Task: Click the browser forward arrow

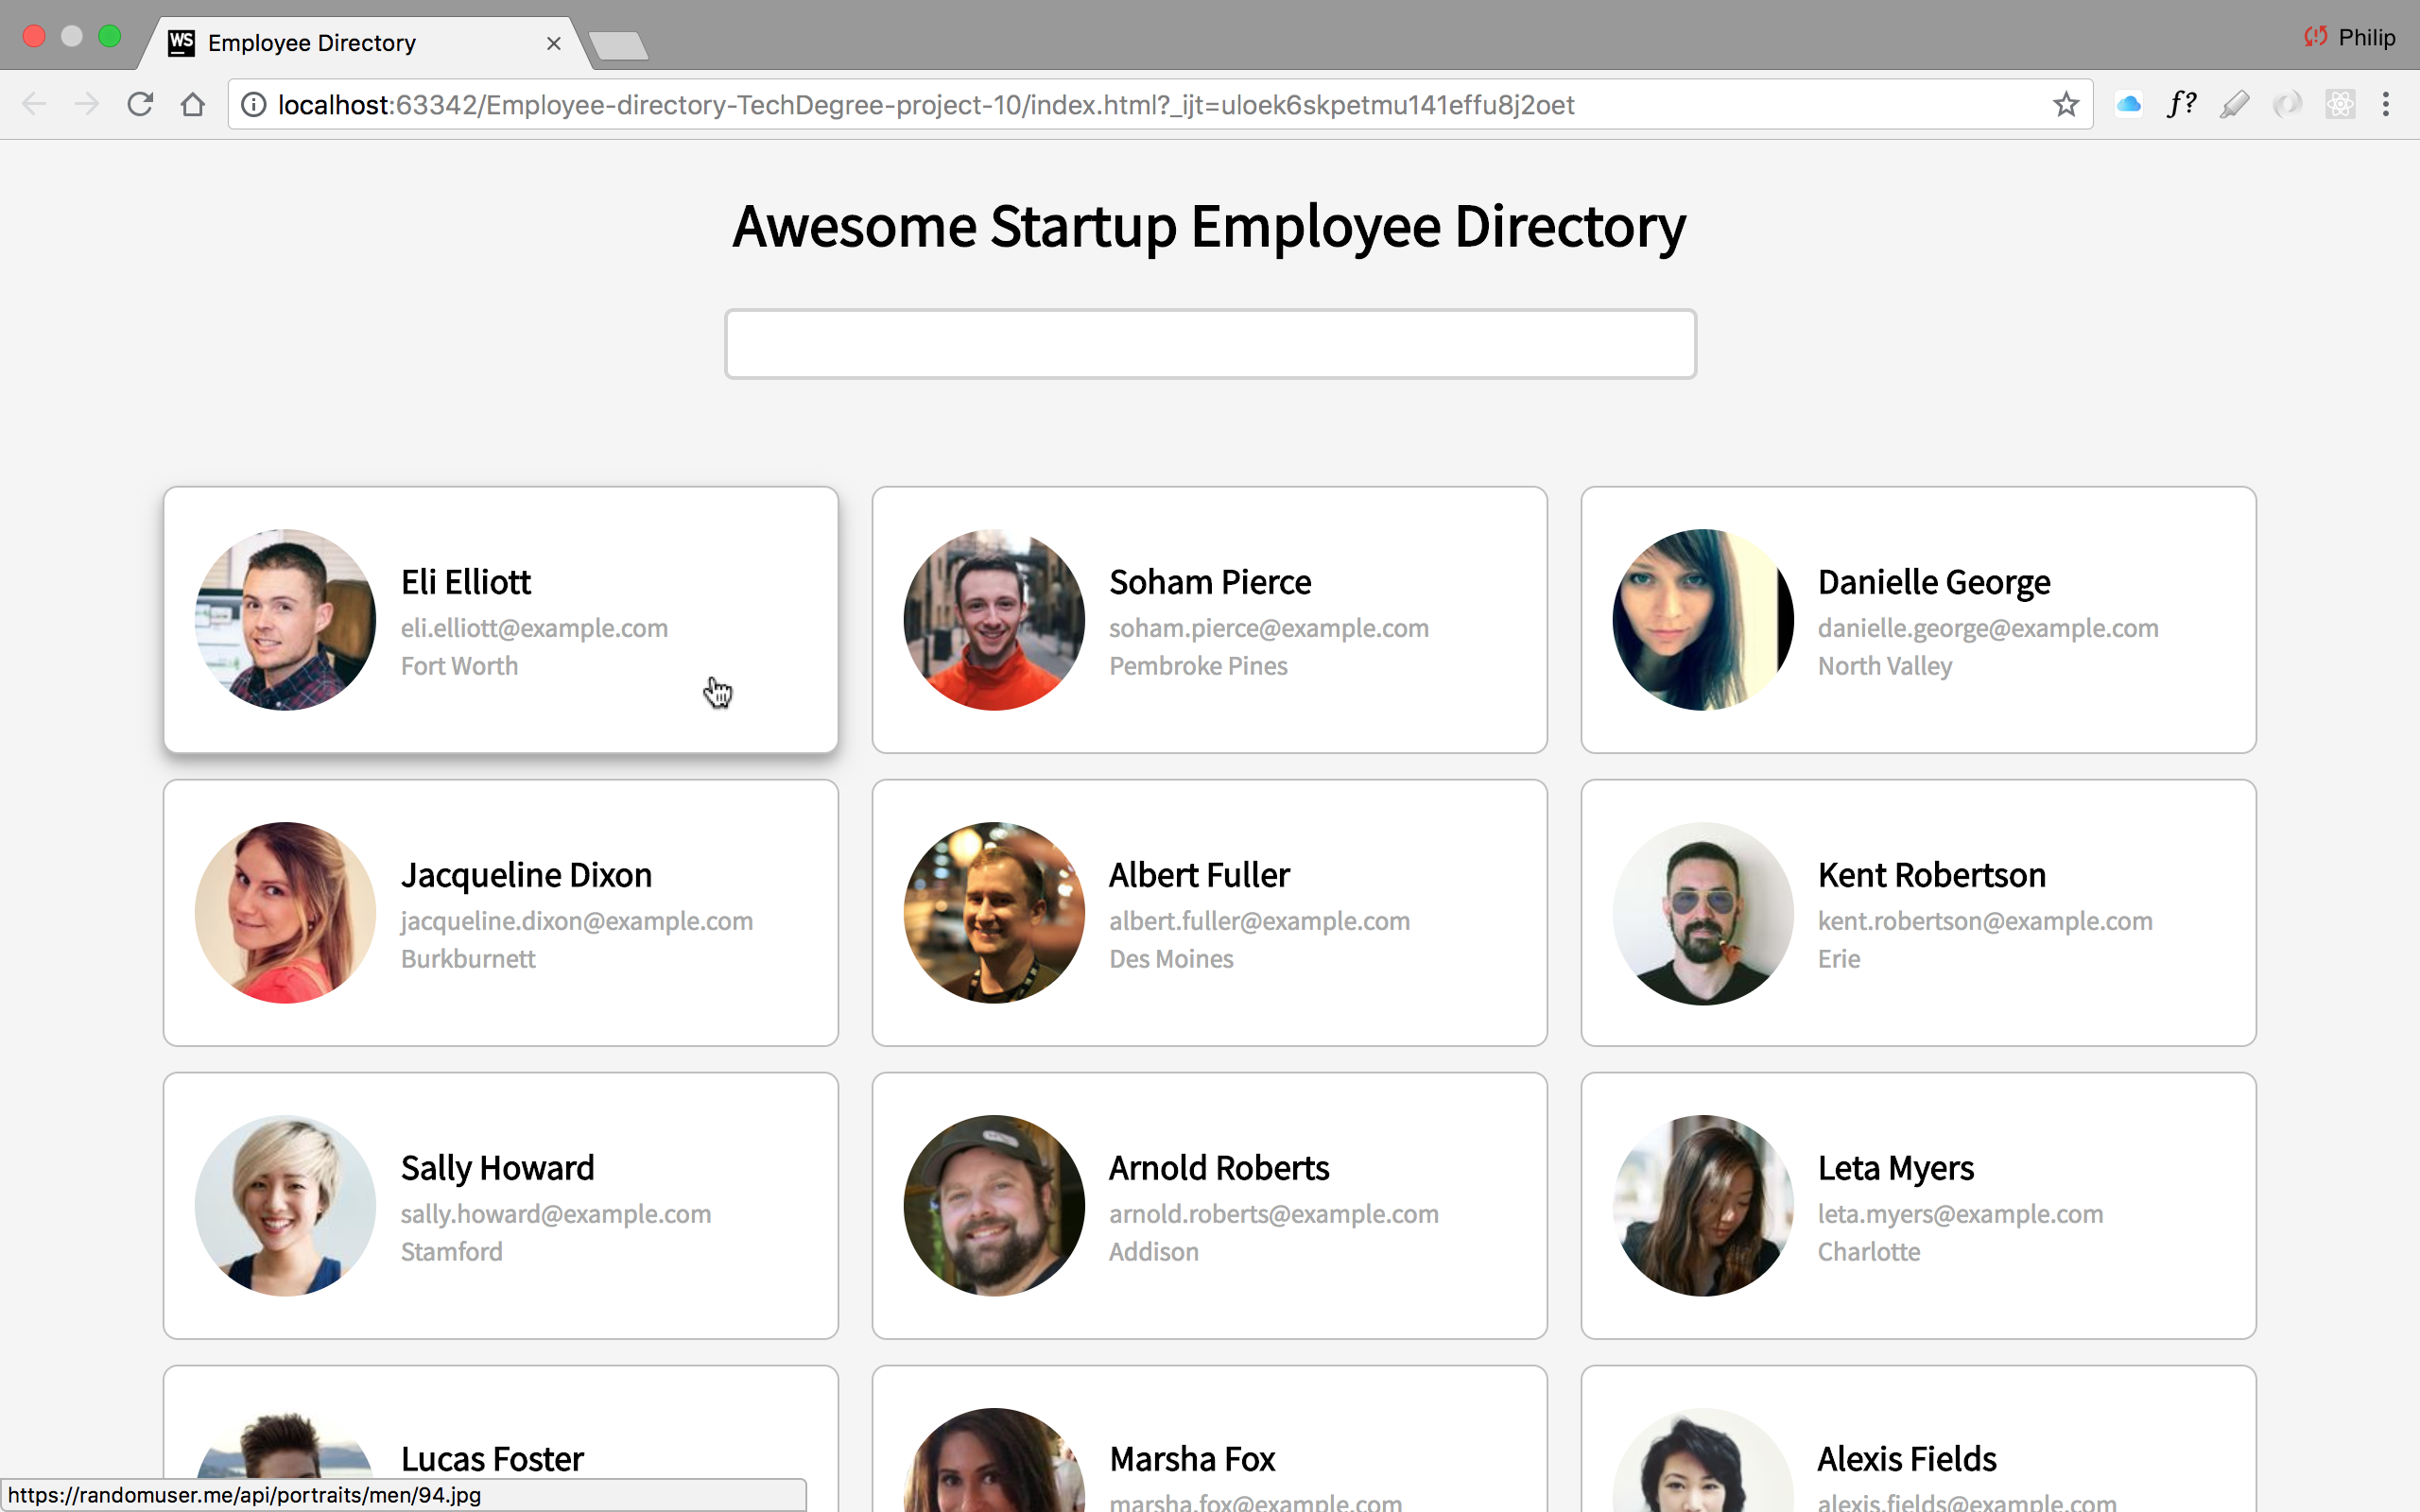Action: click(x=87, y=104)
